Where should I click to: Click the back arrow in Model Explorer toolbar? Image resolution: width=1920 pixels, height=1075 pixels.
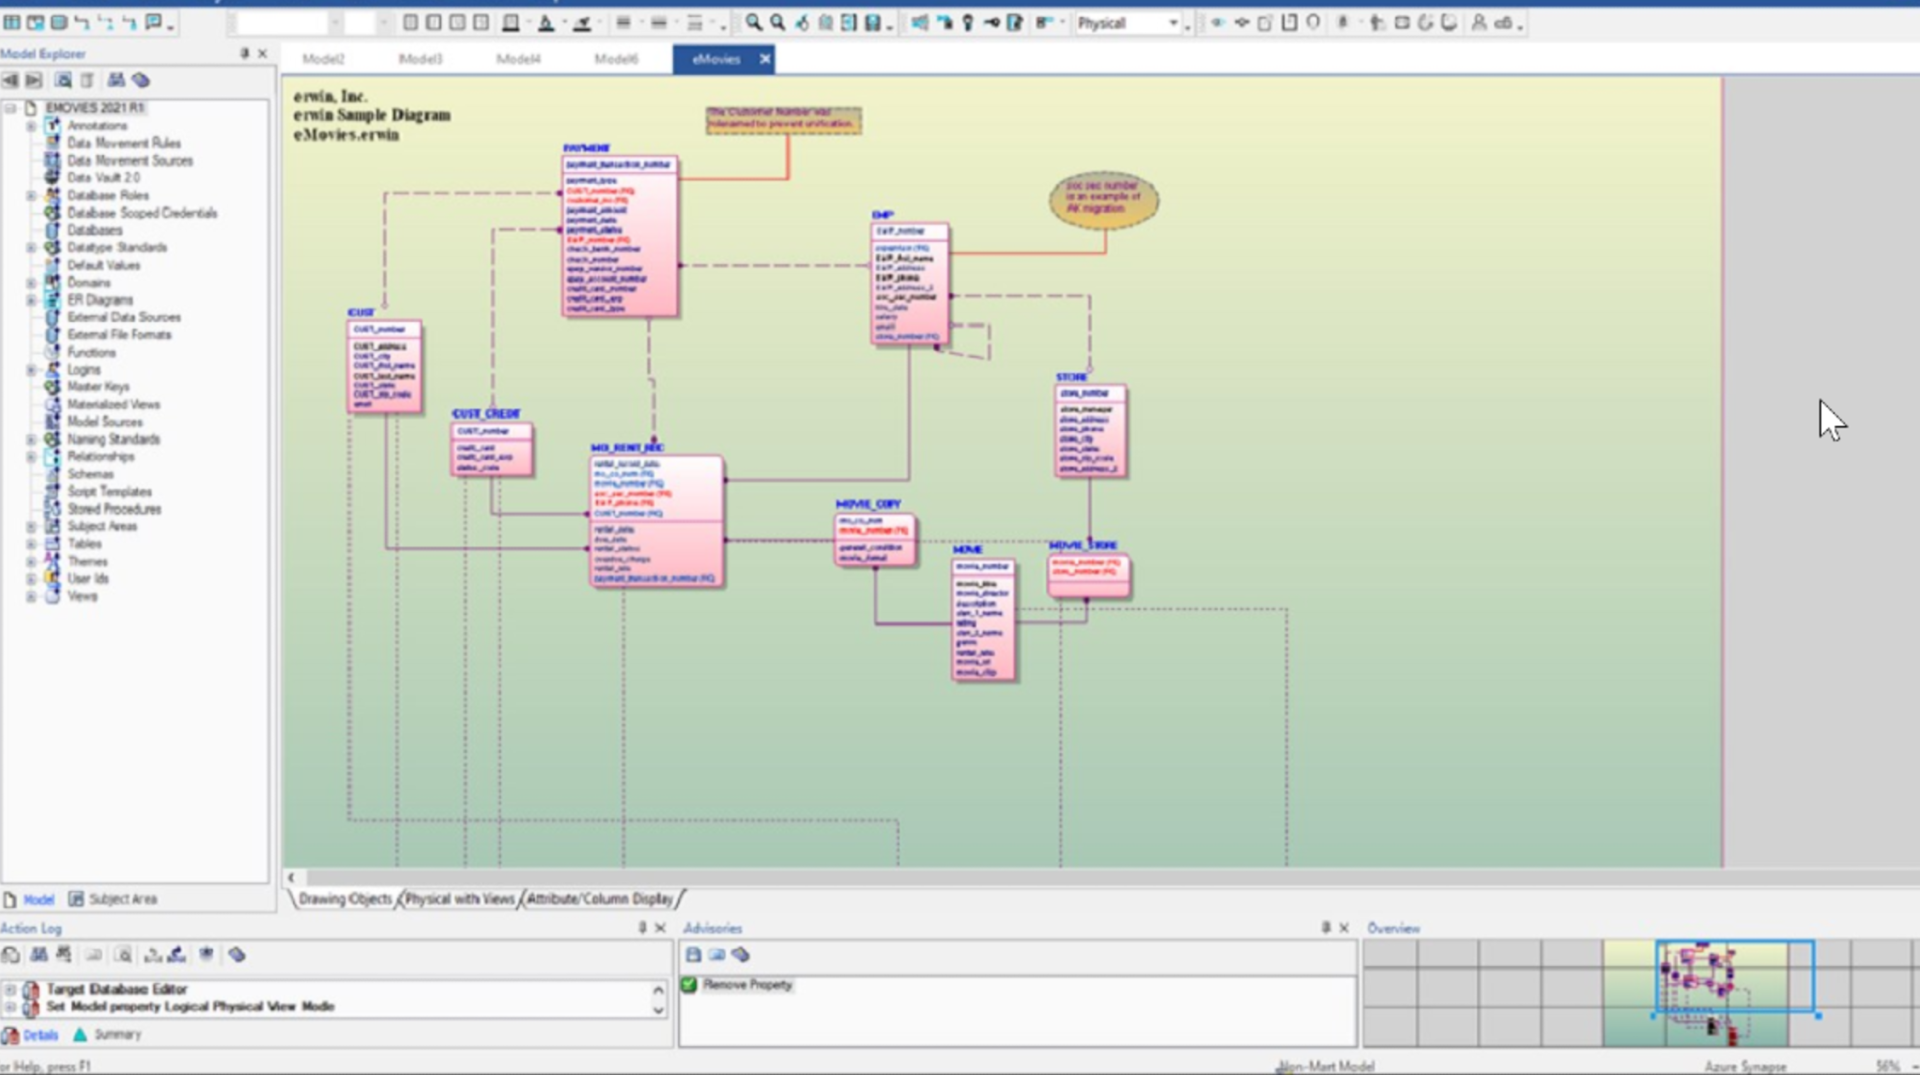[10, 80]
